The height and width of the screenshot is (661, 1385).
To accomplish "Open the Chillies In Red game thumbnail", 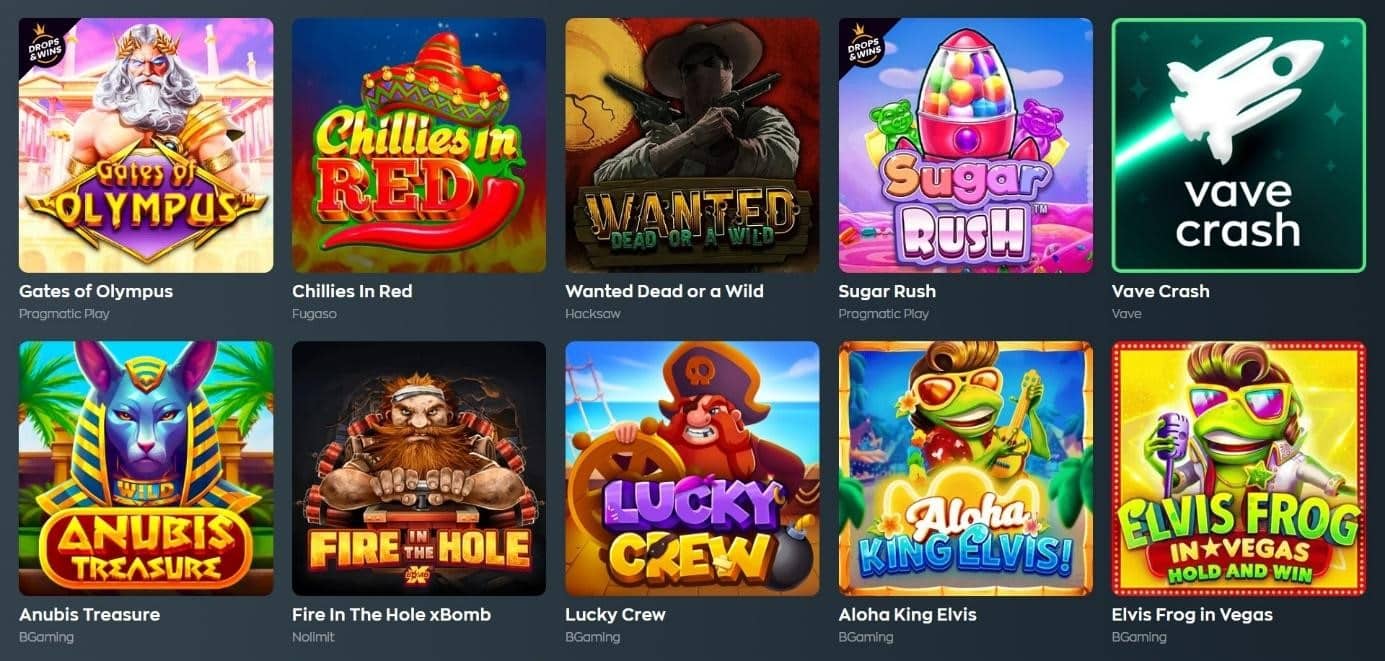I will 419,145.
